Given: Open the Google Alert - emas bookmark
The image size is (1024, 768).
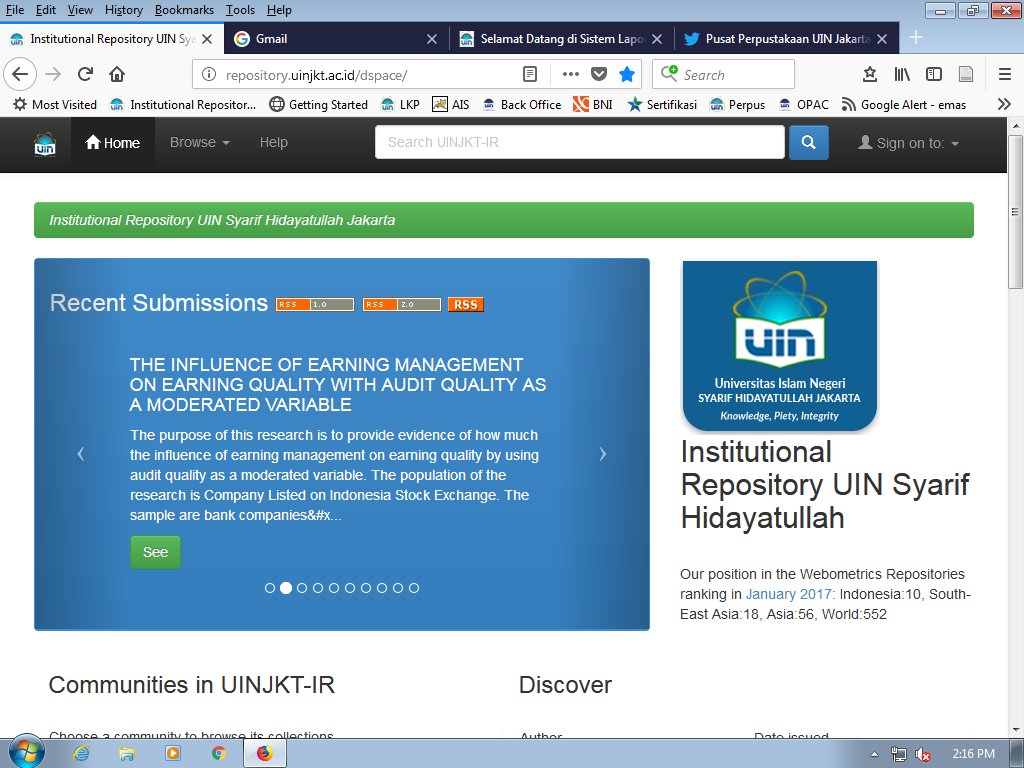Looking at the screenshot, I should click(904, 104).
